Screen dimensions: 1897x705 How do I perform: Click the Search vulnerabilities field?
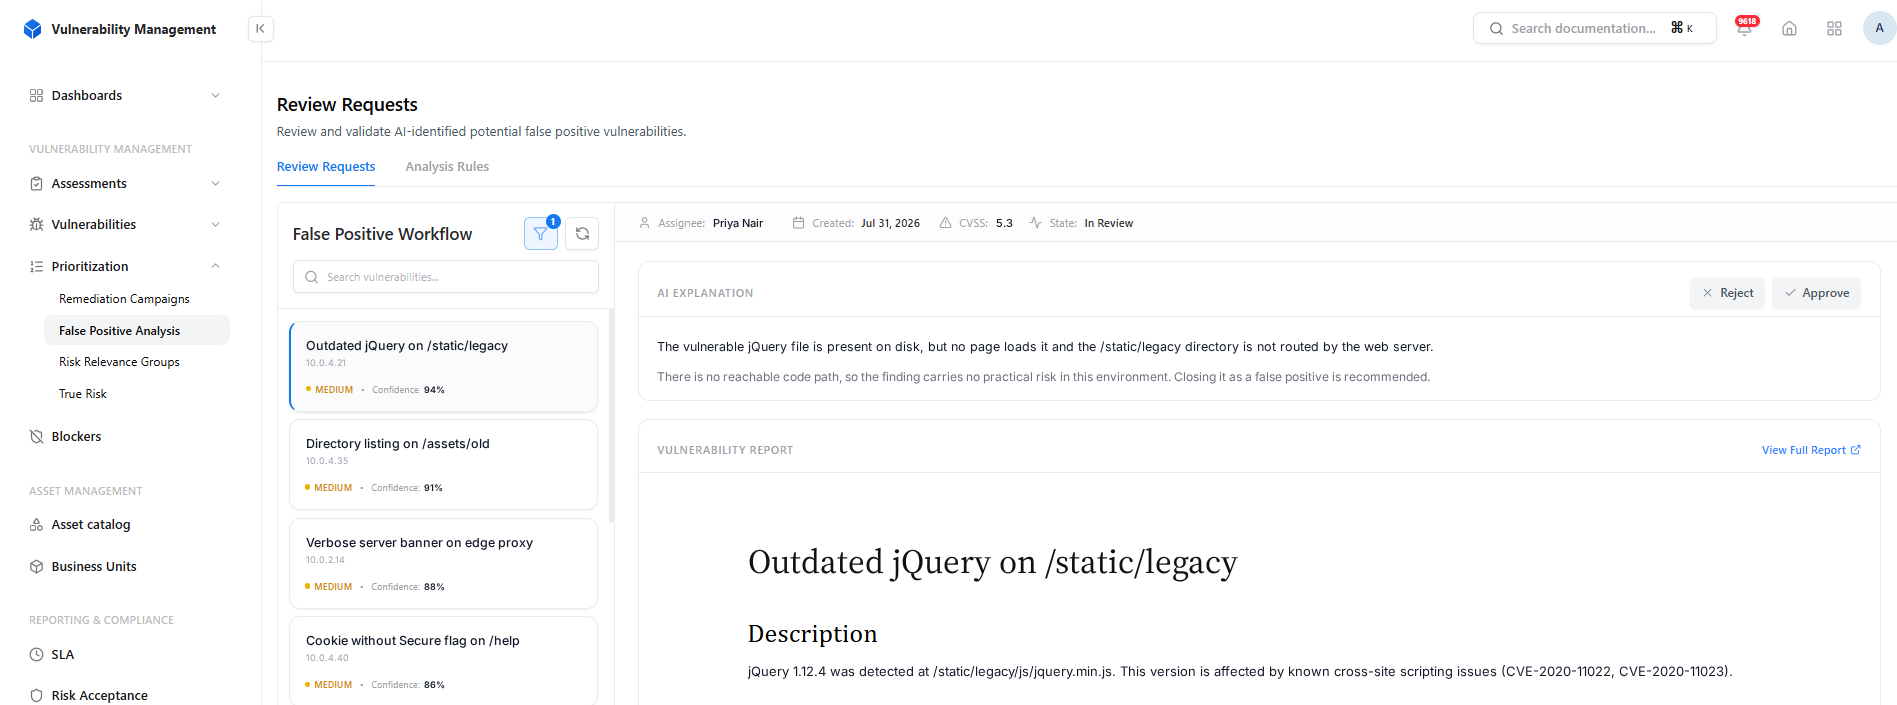pyautogui.click(x=446, y=277)
